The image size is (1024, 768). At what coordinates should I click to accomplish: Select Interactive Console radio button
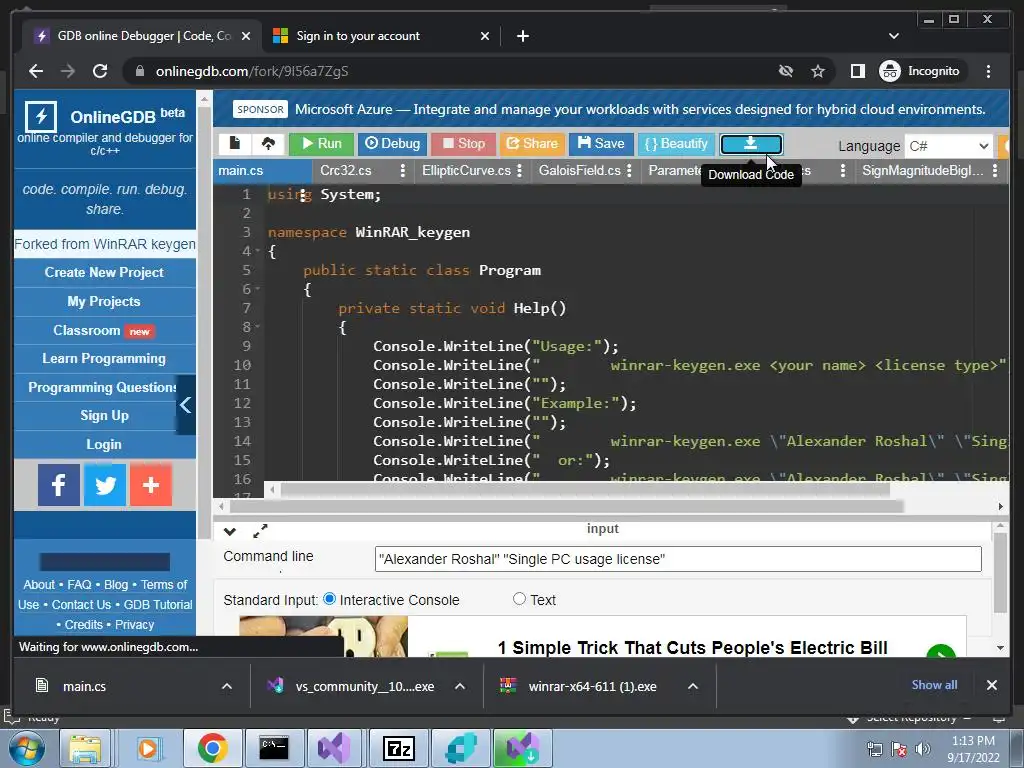coord(330,599)
